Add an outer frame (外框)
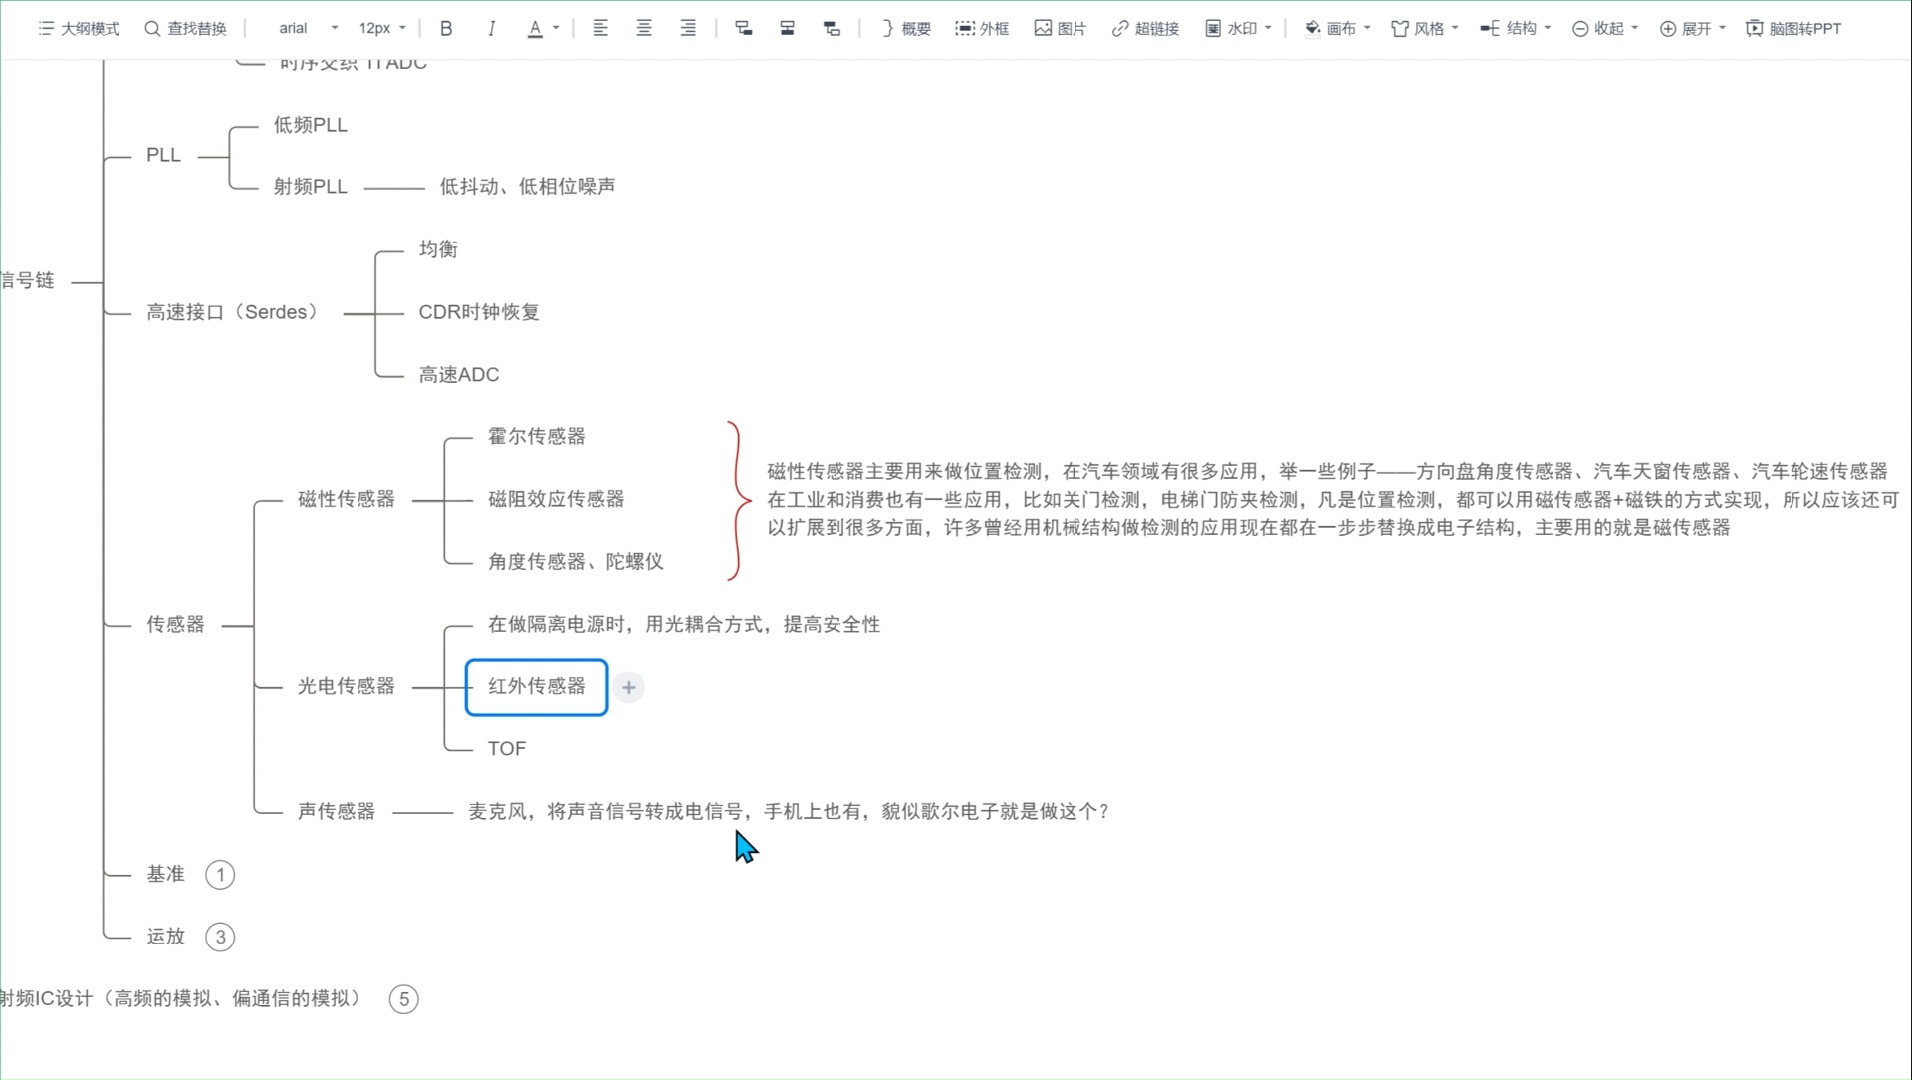 tap(982, 28)
